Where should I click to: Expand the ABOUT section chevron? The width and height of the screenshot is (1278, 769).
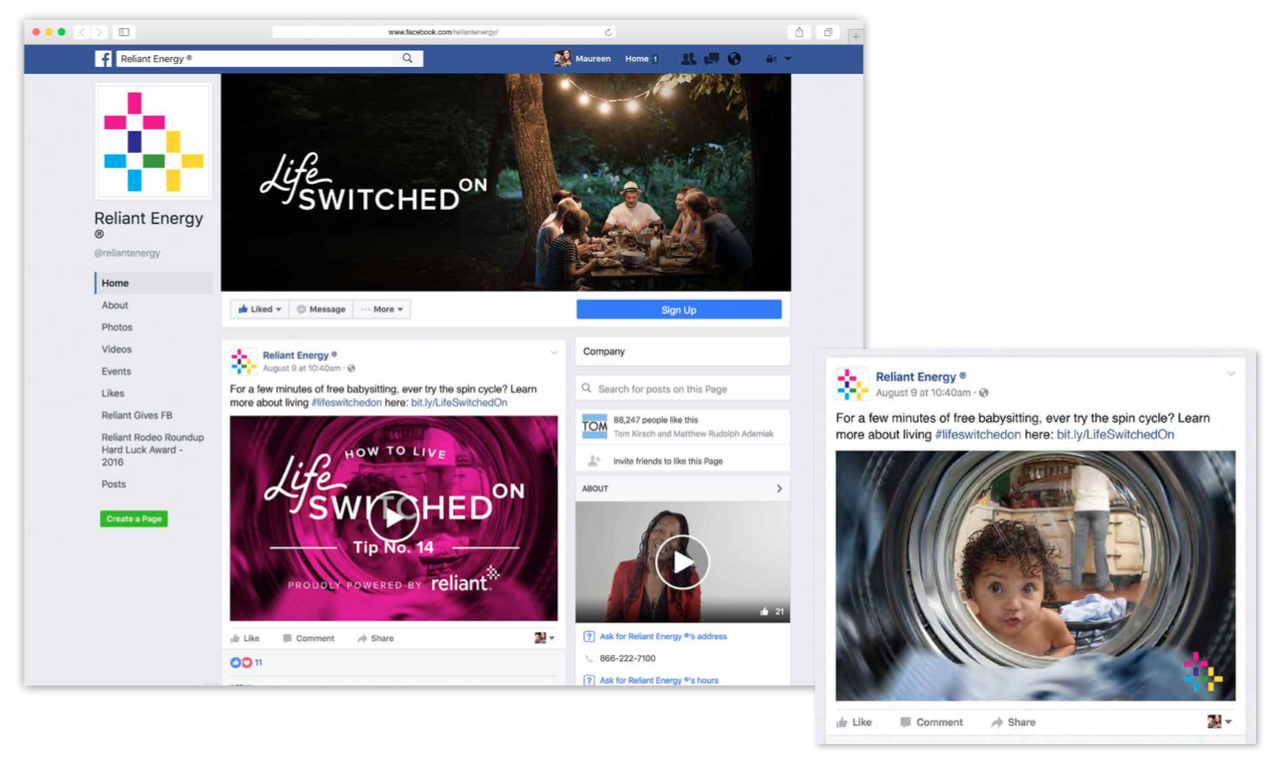point(779,488)
